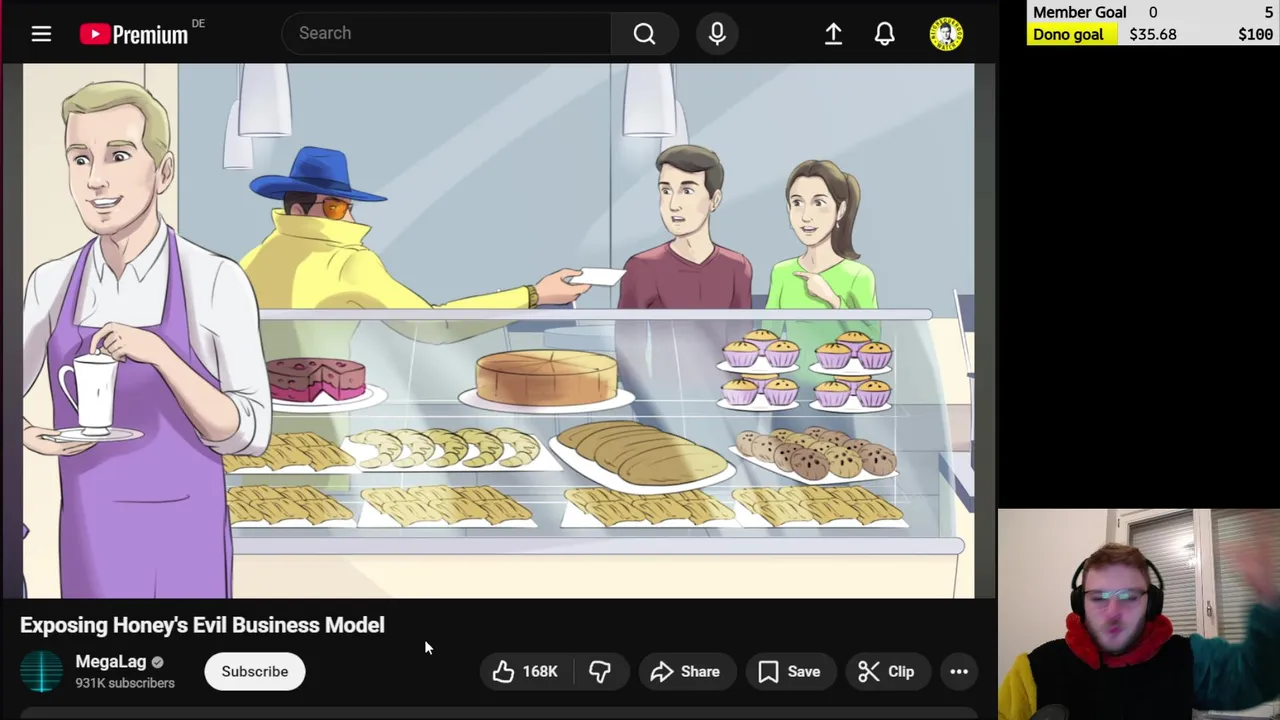Click the video player to pause
The width and height of the screenshot is (1280, 720).
pyautogui.click(x=498, y=331)
